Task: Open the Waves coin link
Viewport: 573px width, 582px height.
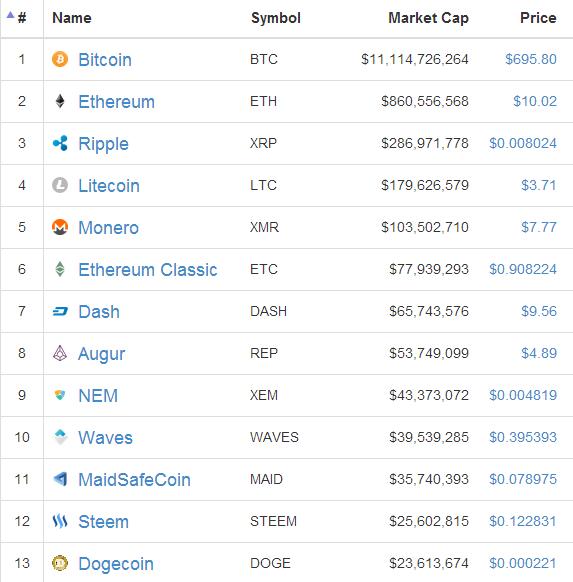Action: tap(105, 438)
